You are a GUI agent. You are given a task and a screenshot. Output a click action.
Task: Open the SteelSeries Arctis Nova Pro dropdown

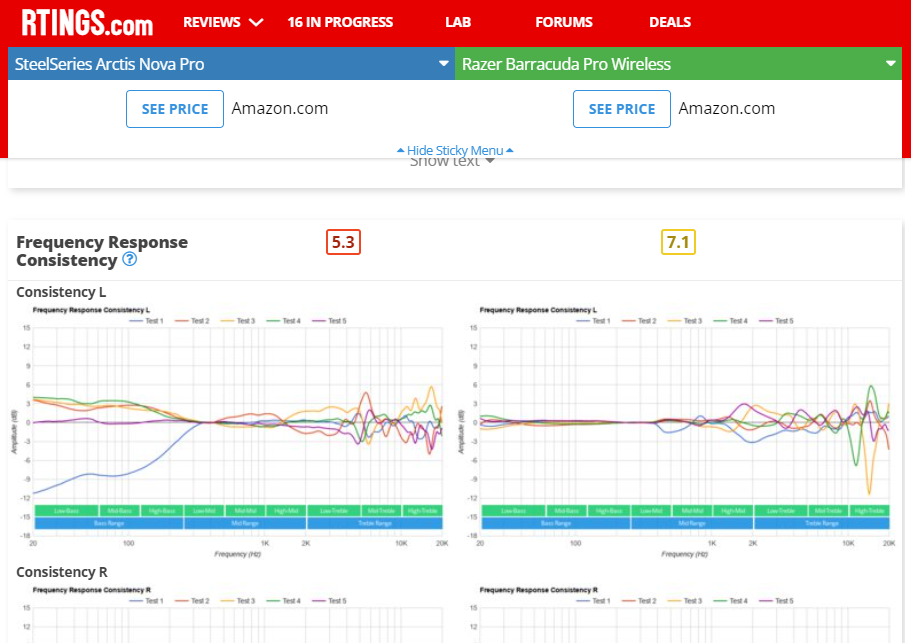pos(231,64)
